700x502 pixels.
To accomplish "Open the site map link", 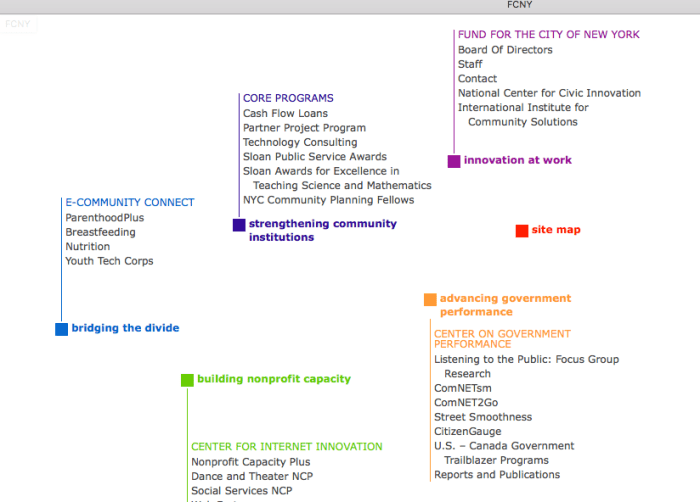I will pyautogui.click(x=556, y=230).
